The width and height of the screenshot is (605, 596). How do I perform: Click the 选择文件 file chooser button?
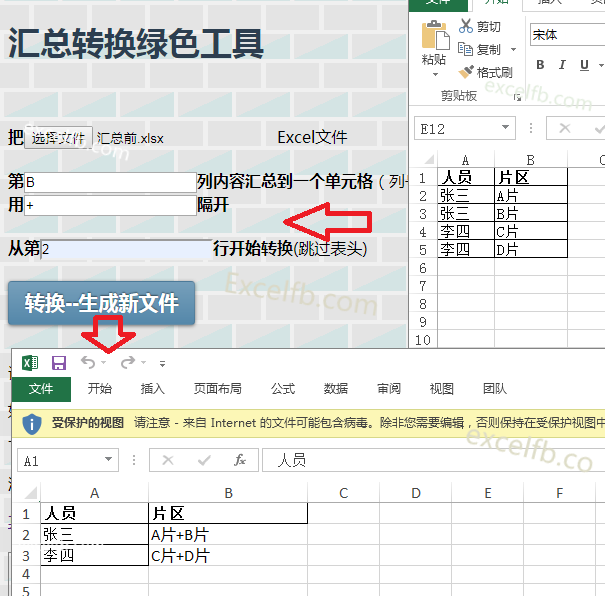point(58,138)
